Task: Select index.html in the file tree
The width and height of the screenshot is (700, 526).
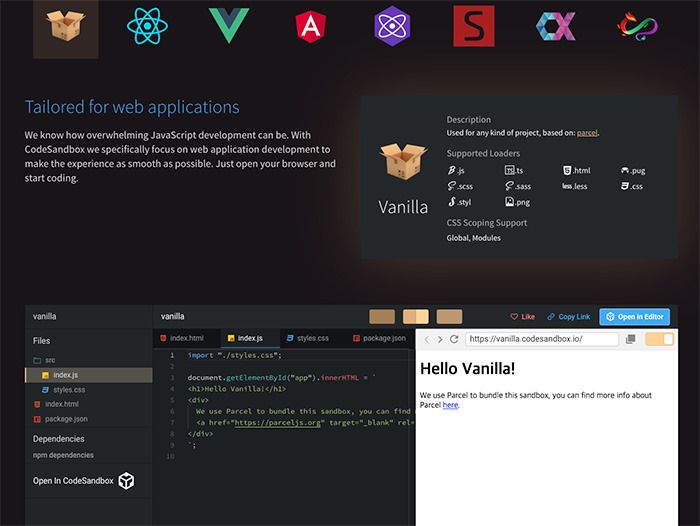Action: [89, 404]
